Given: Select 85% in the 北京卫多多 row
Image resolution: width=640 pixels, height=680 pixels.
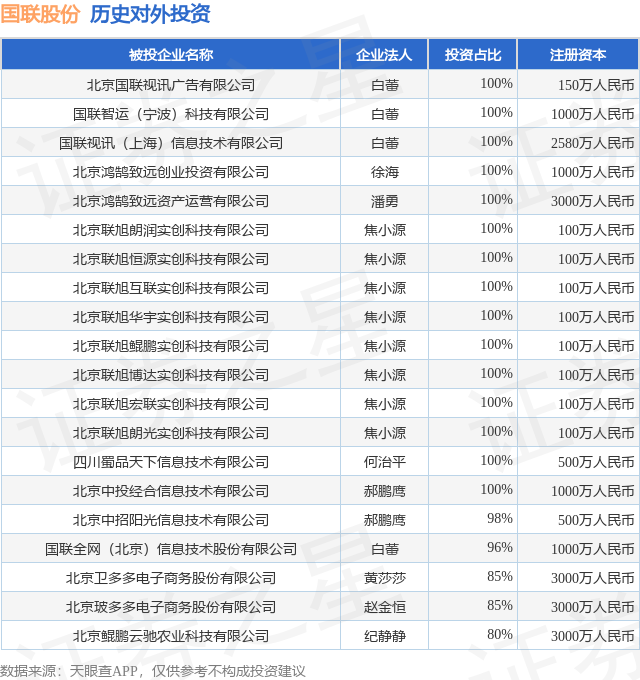Looking at the screenshot, I should click(x=500, y=576).
